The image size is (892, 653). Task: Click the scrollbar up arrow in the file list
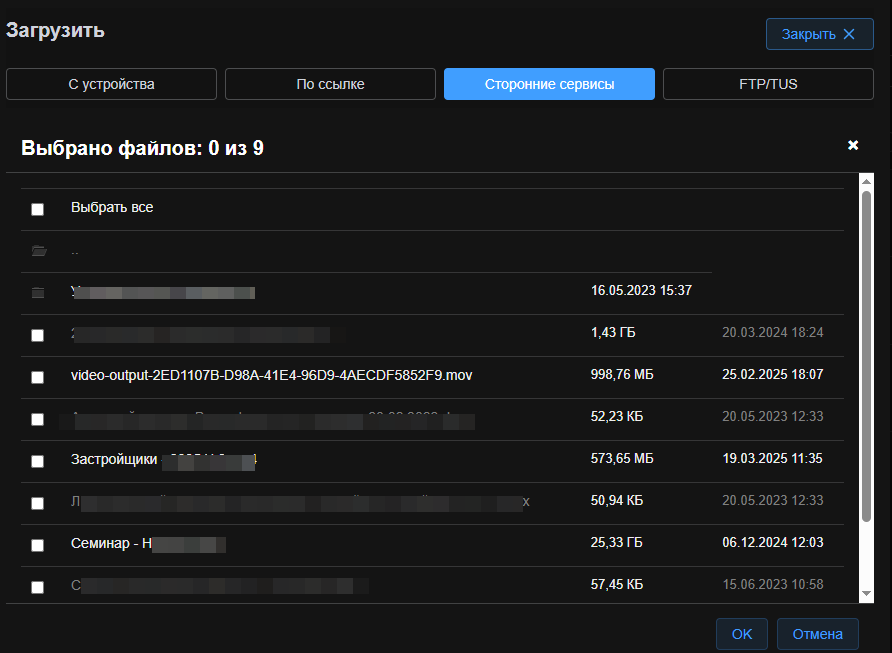click(x=866, y=181)
